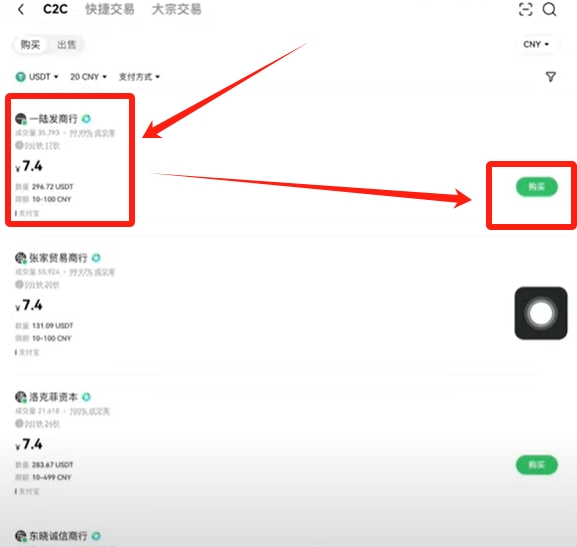Expand the USDT coin dropdown
Screen dimensions: 577x547
[37, 77]
